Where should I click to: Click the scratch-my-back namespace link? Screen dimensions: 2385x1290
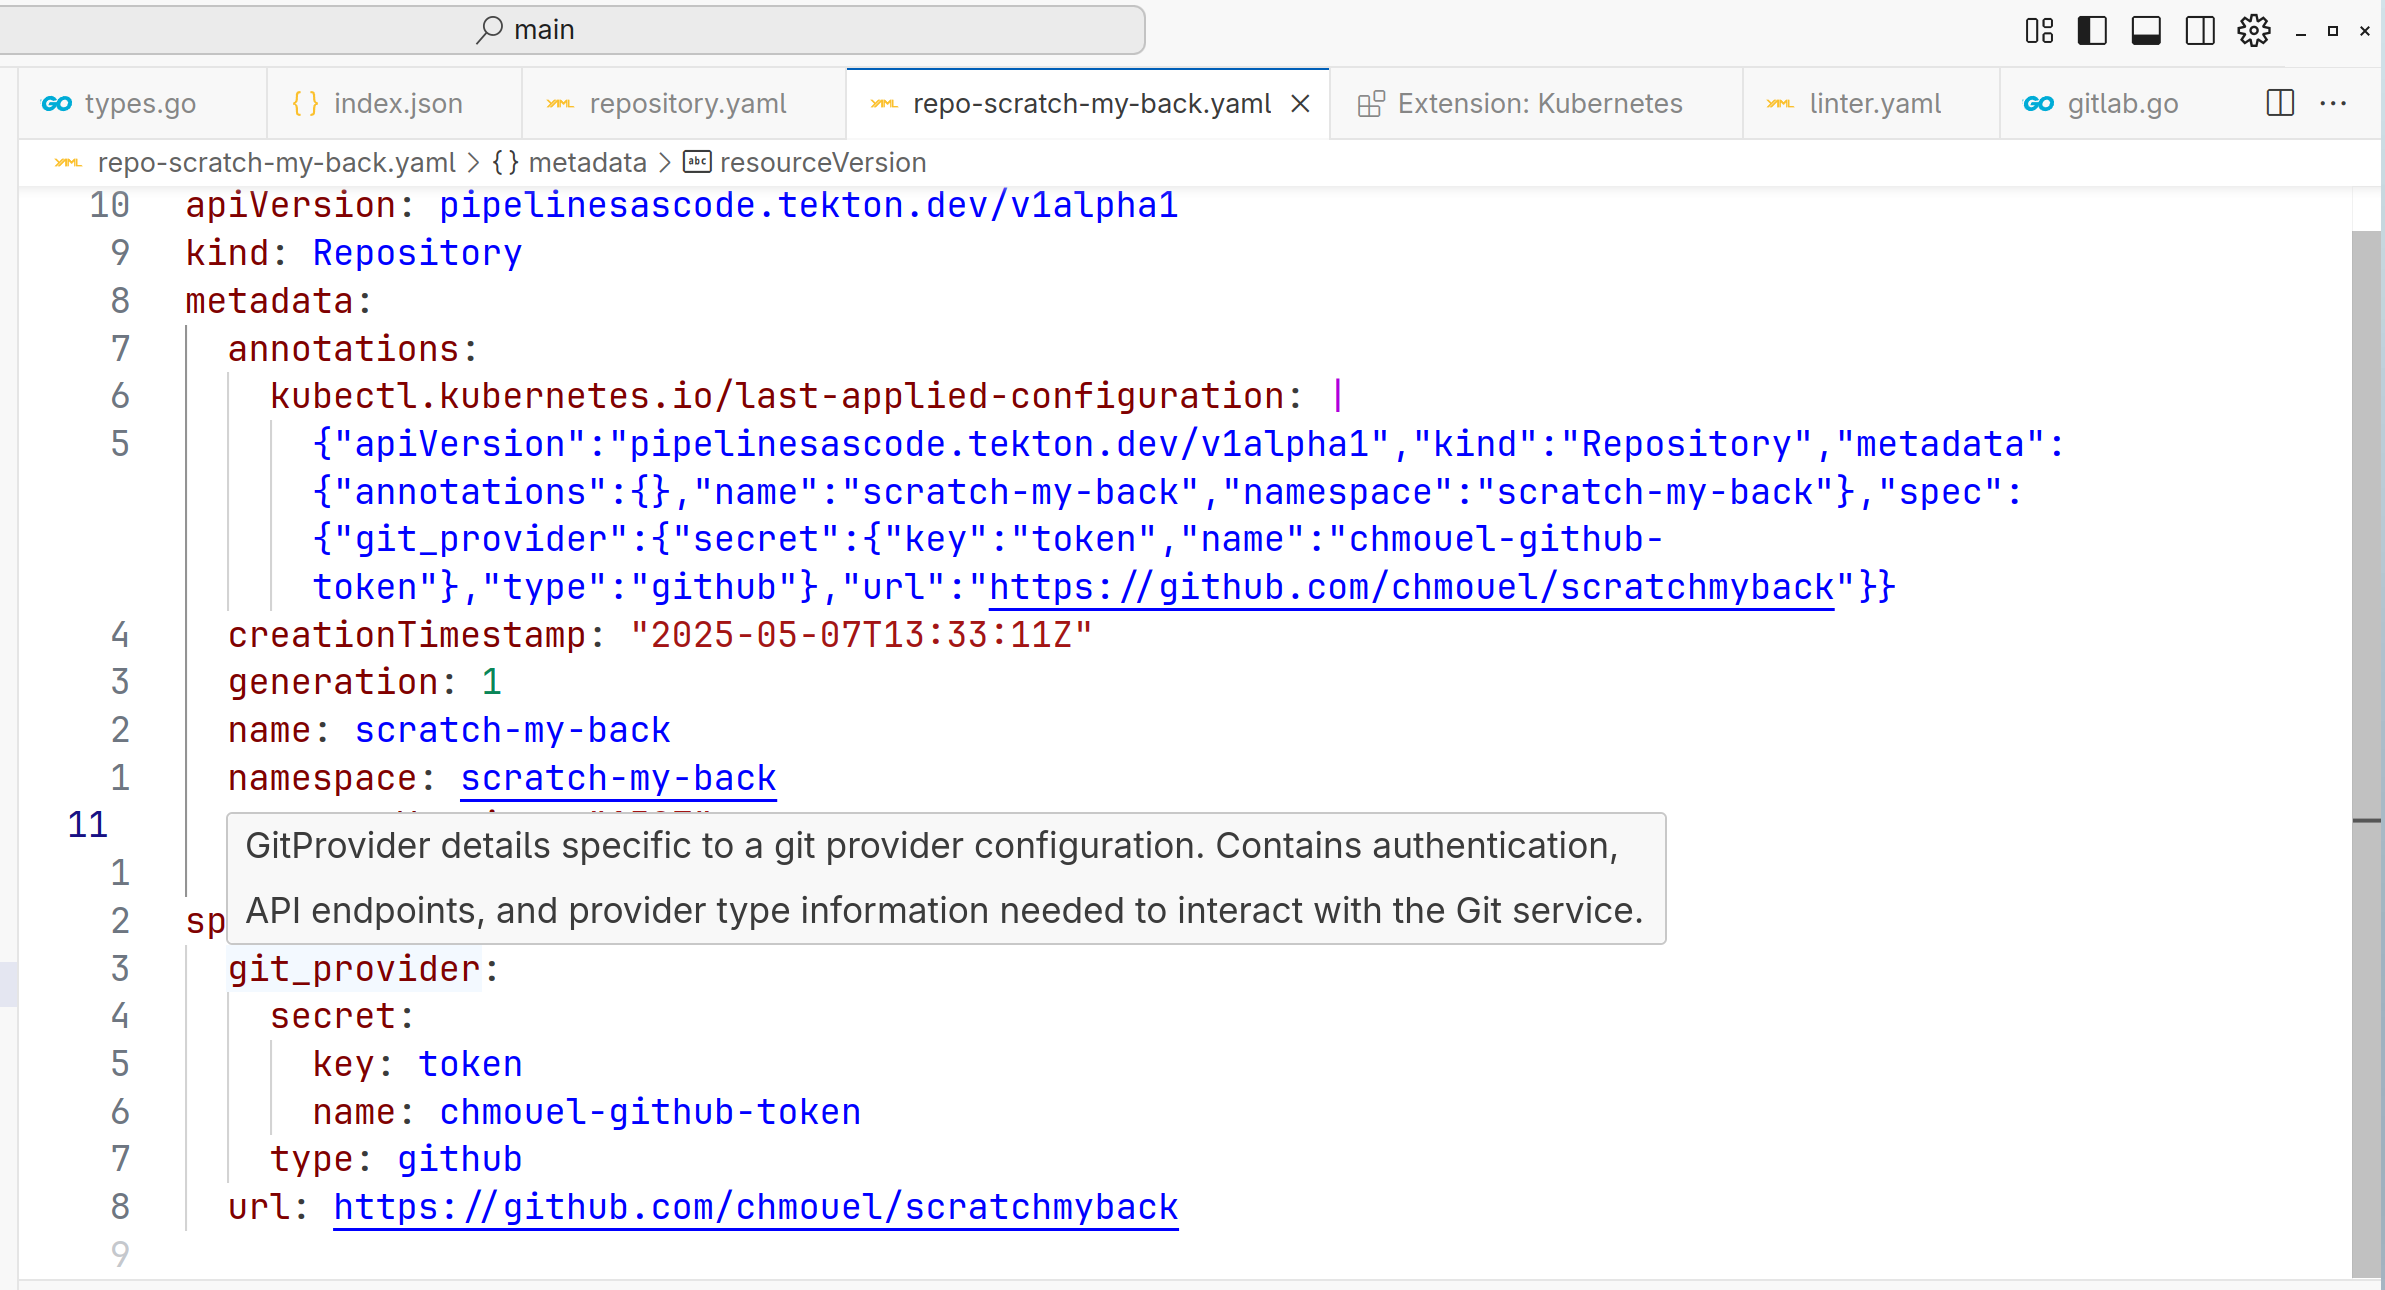(618, 777)
